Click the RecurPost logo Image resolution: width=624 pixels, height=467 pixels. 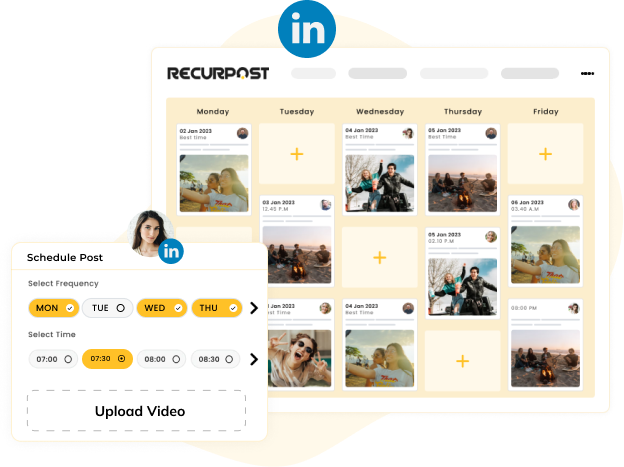coord(218,73)
